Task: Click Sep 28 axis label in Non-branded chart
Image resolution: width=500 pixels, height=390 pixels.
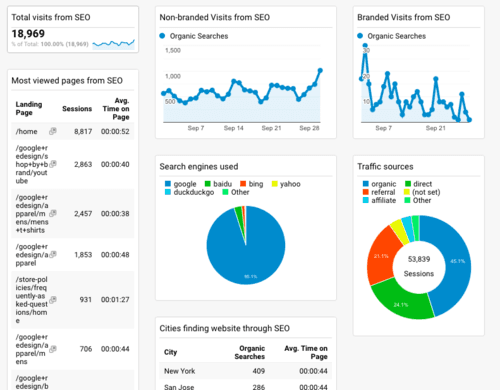Action: point(309,128)
